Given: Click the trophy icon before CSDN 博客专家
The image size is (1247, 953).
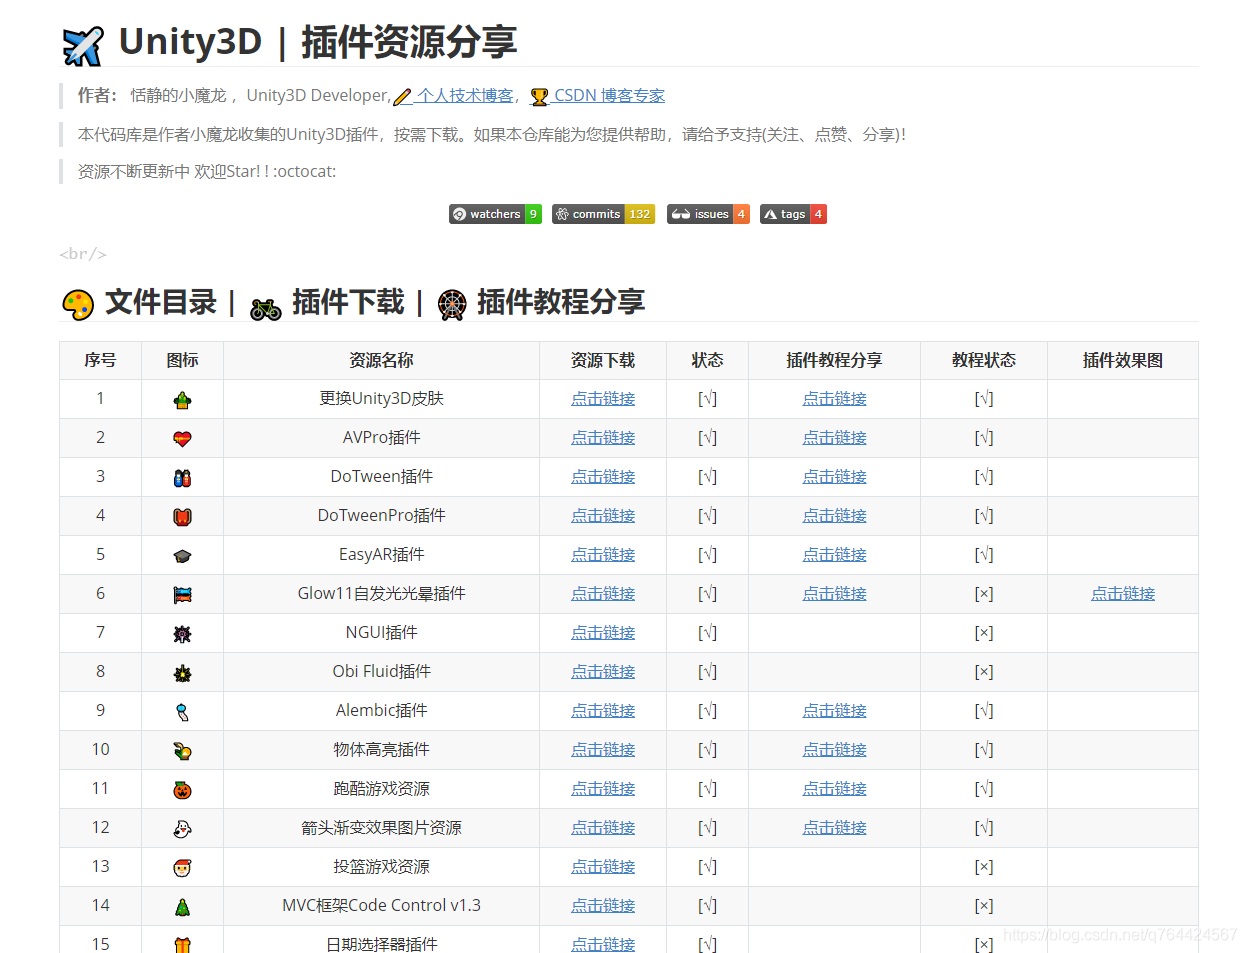Looking at the screenshot, I should [539, 97].
